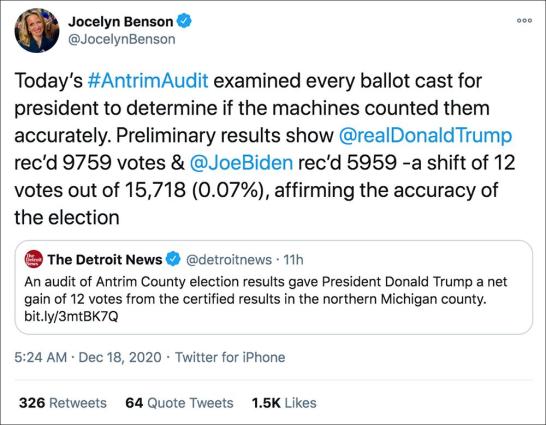Click the 5:24 AM · Dec 18, 2020 timestamp
The height and width of the screenshot is (425, 546).
coord(88,357)
